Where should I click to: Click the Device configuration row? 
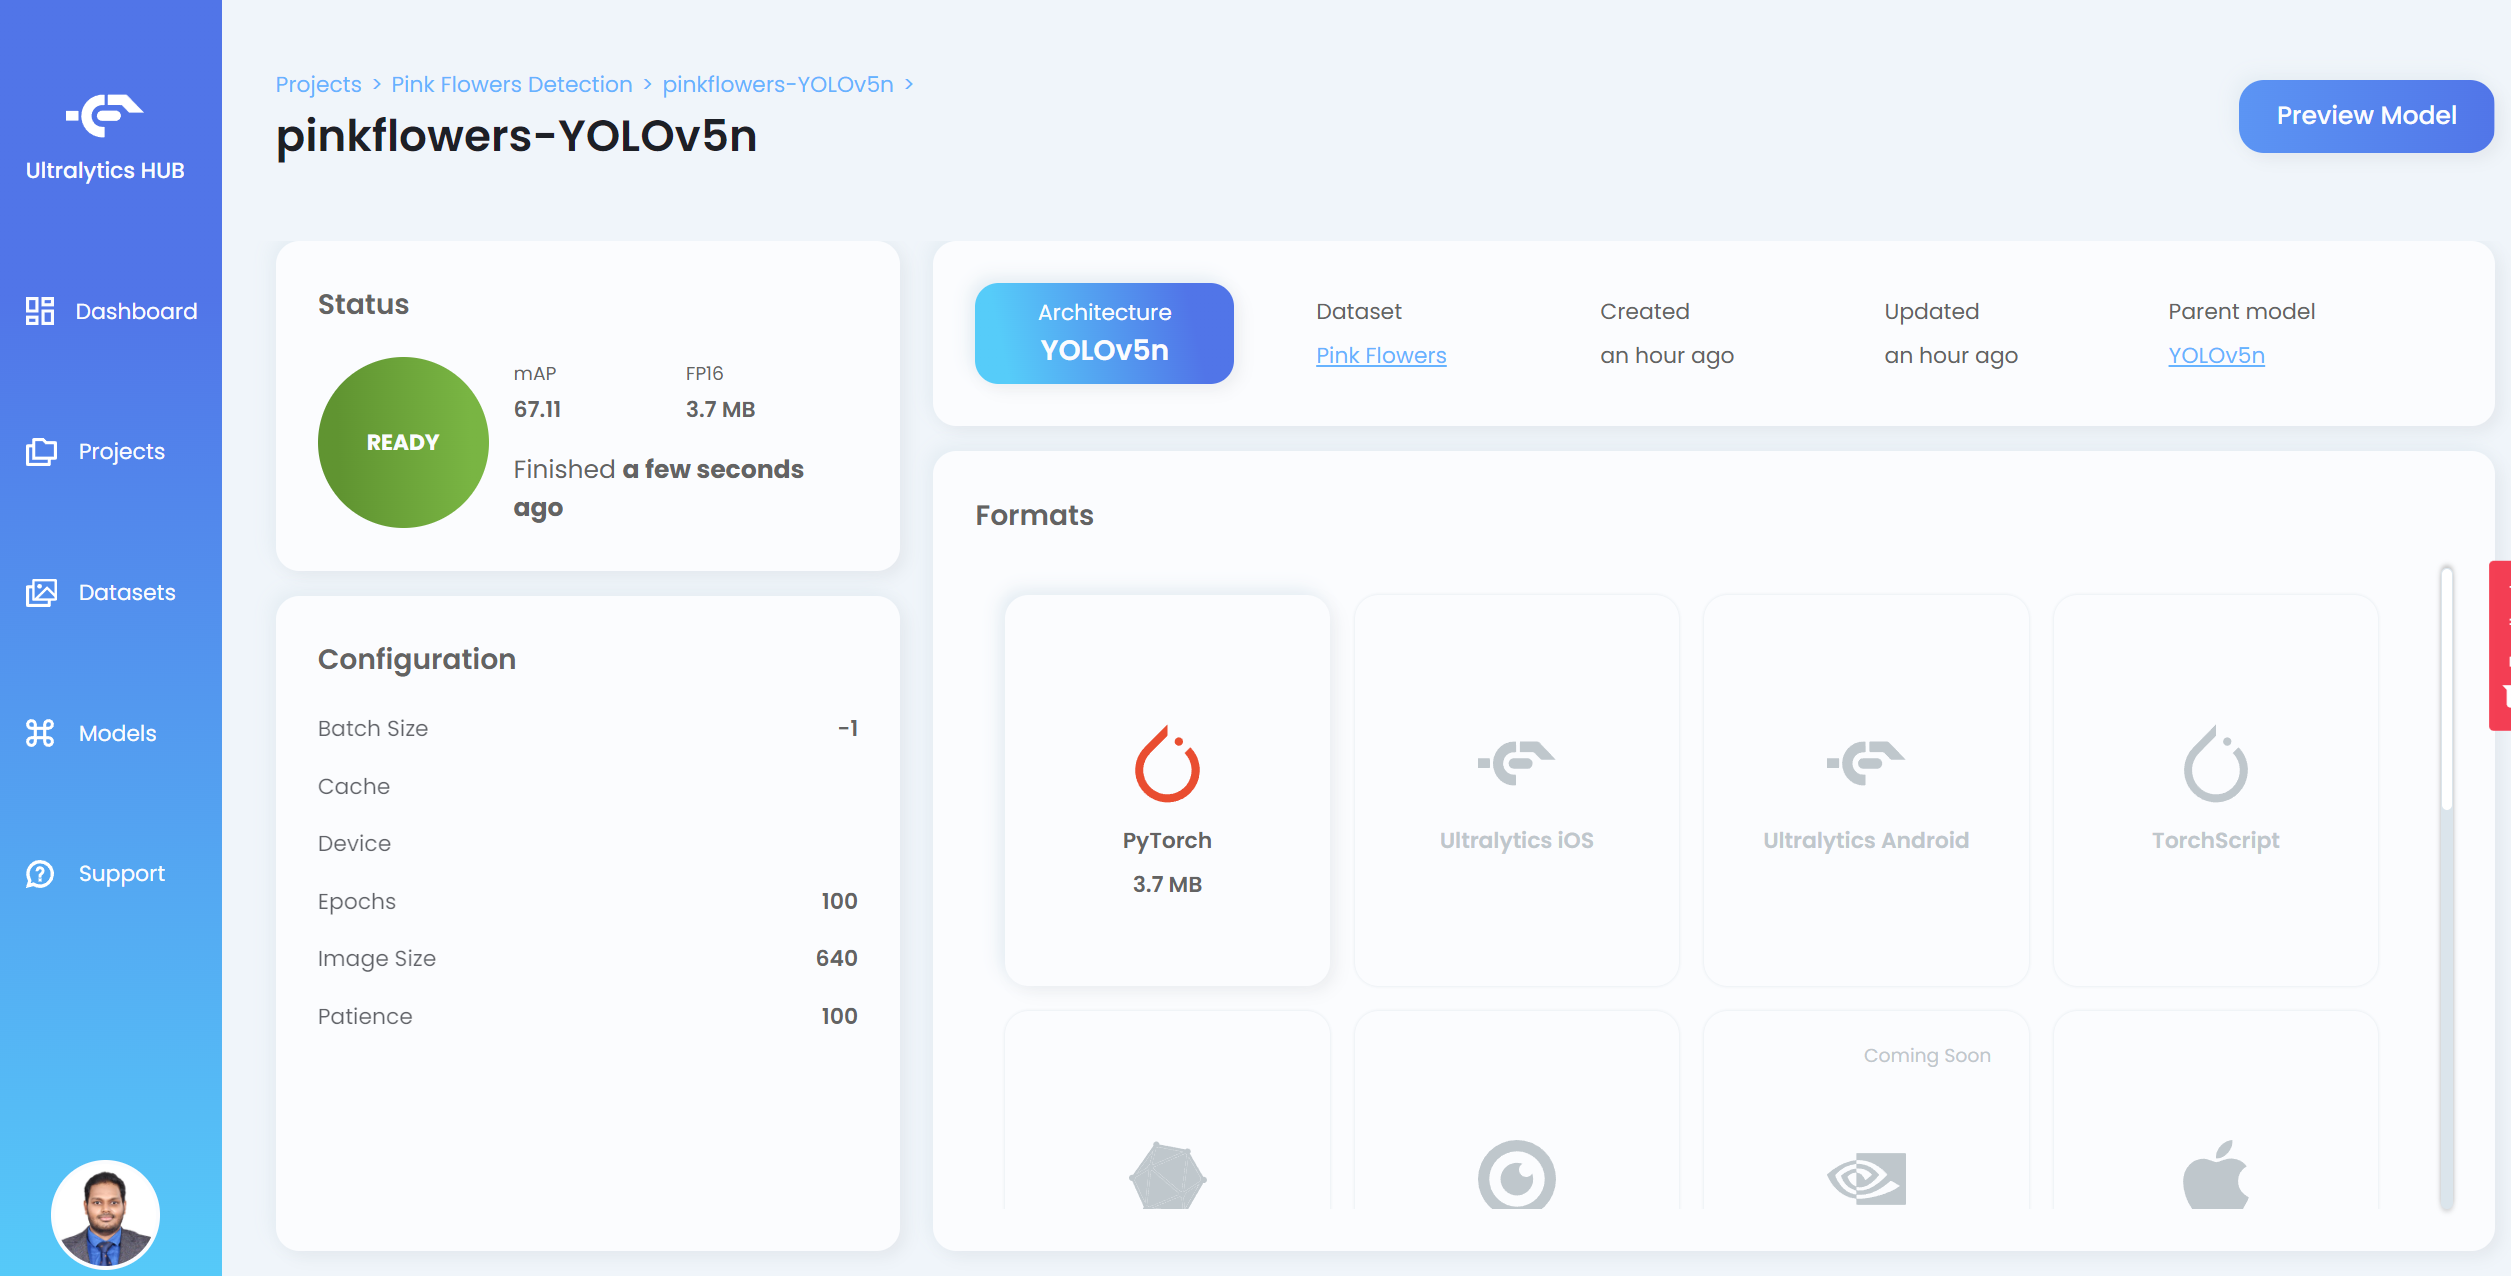588,843
